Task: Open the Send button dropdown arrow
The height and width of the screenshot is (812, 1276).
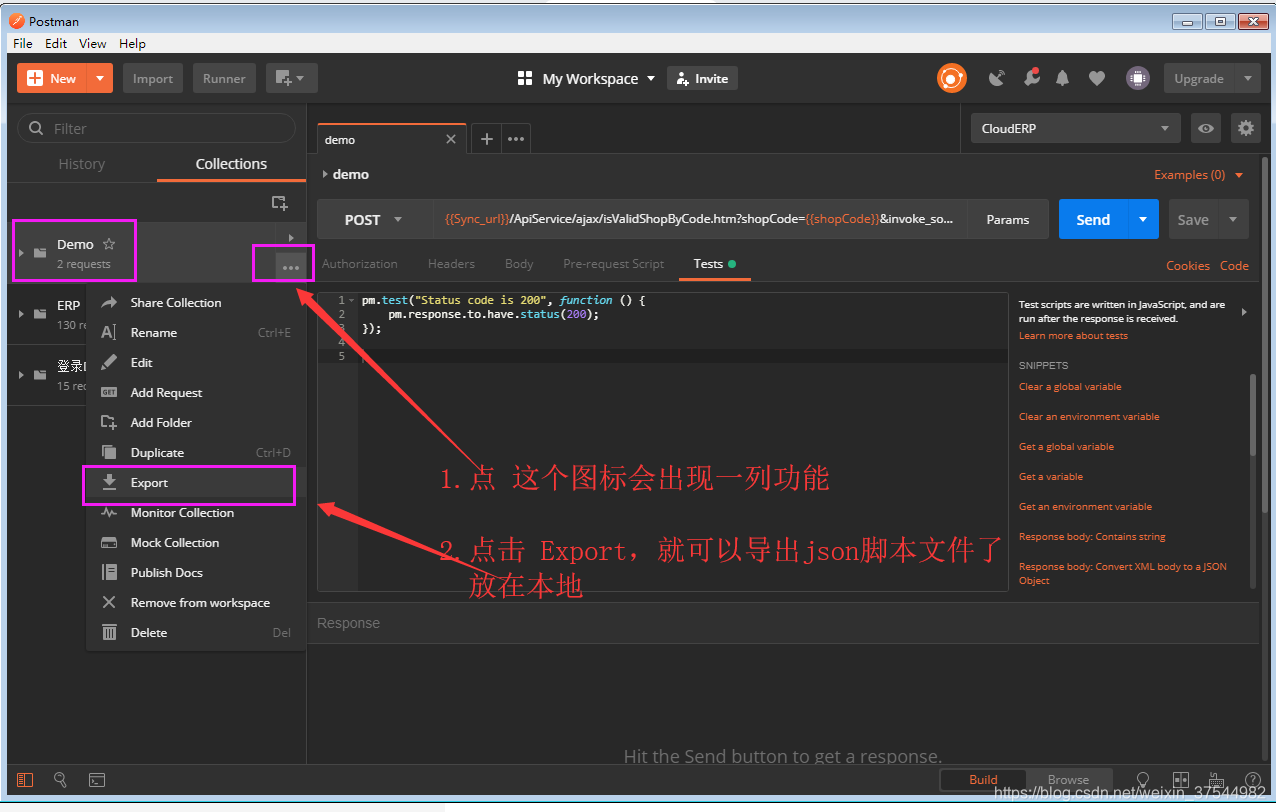Action: (1143, 220)
